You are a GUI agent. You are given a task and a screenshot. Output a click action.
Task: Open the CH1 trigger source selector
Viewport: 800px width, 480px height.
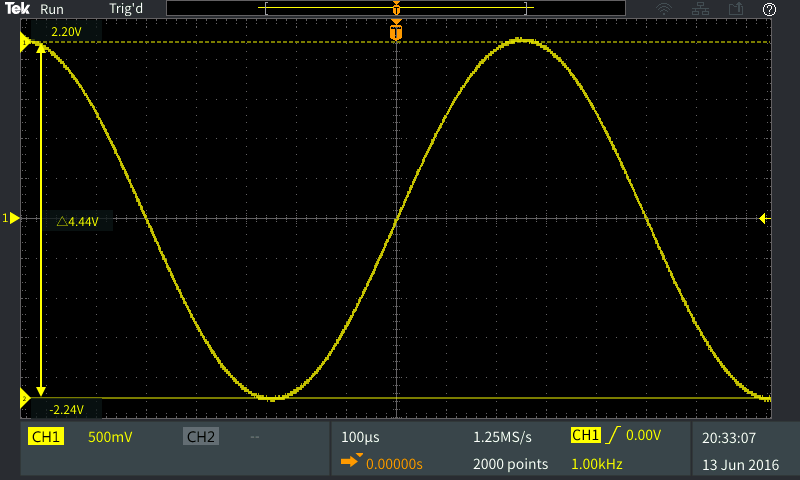[x=584, y=436]
